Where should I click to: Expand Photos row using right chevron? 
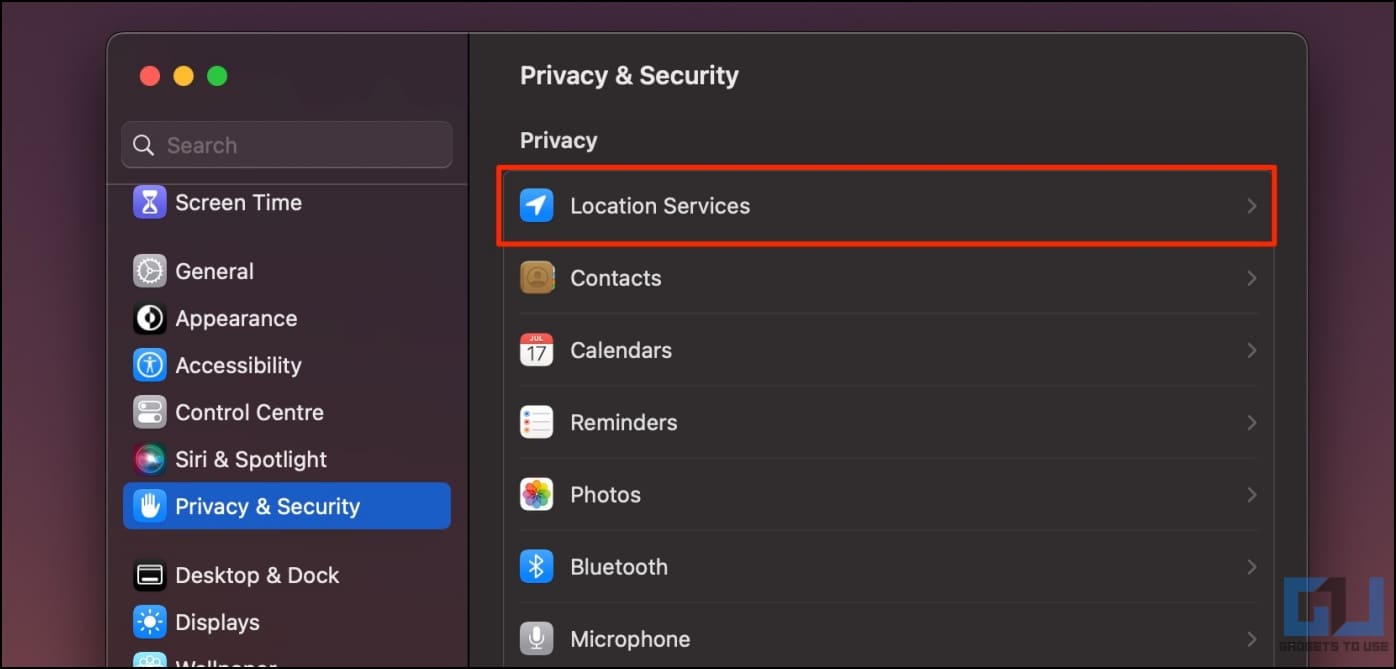1251,494
